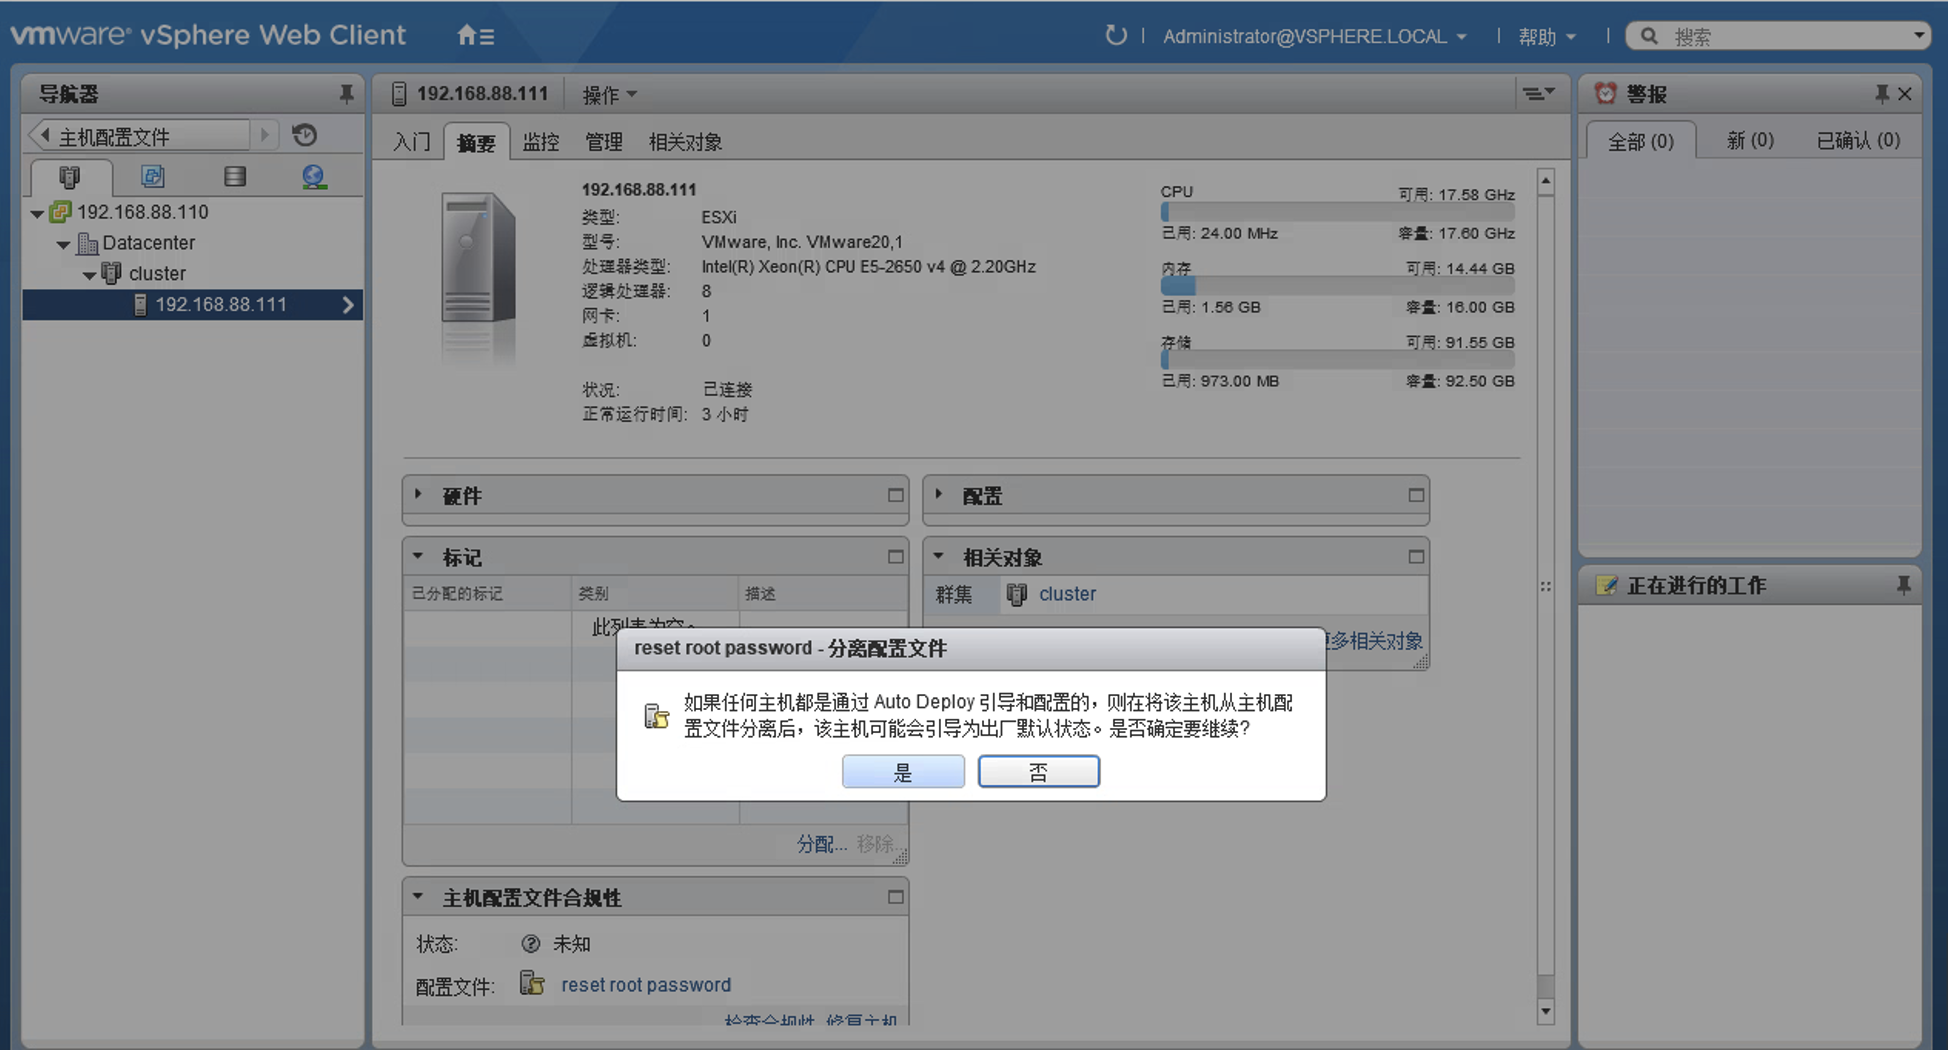
Task: Collapse the 主机配置文件合规性 panel
Action: 419,897
